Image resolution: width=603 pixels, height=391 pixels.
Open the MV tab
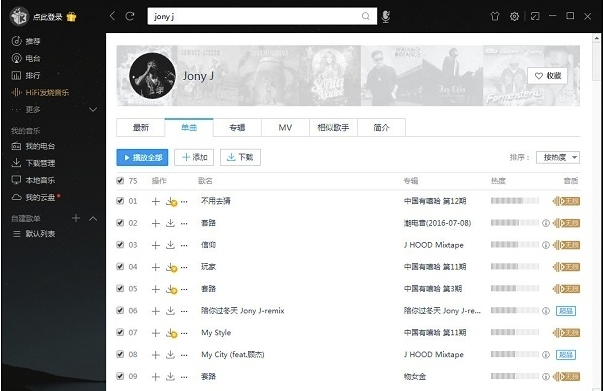pyautogui.click(x=285, y=128)
